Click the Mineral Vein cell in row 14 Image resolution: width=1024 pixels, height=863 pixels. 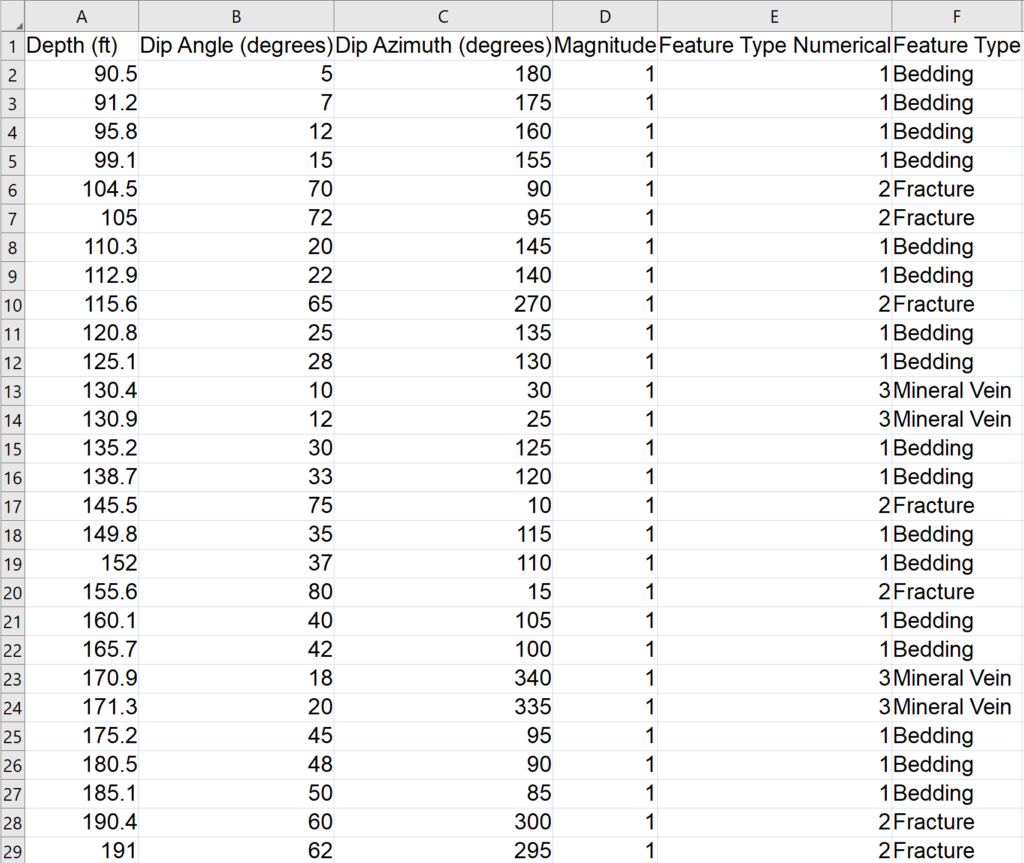pyautogui.click(x=952, y=419)
